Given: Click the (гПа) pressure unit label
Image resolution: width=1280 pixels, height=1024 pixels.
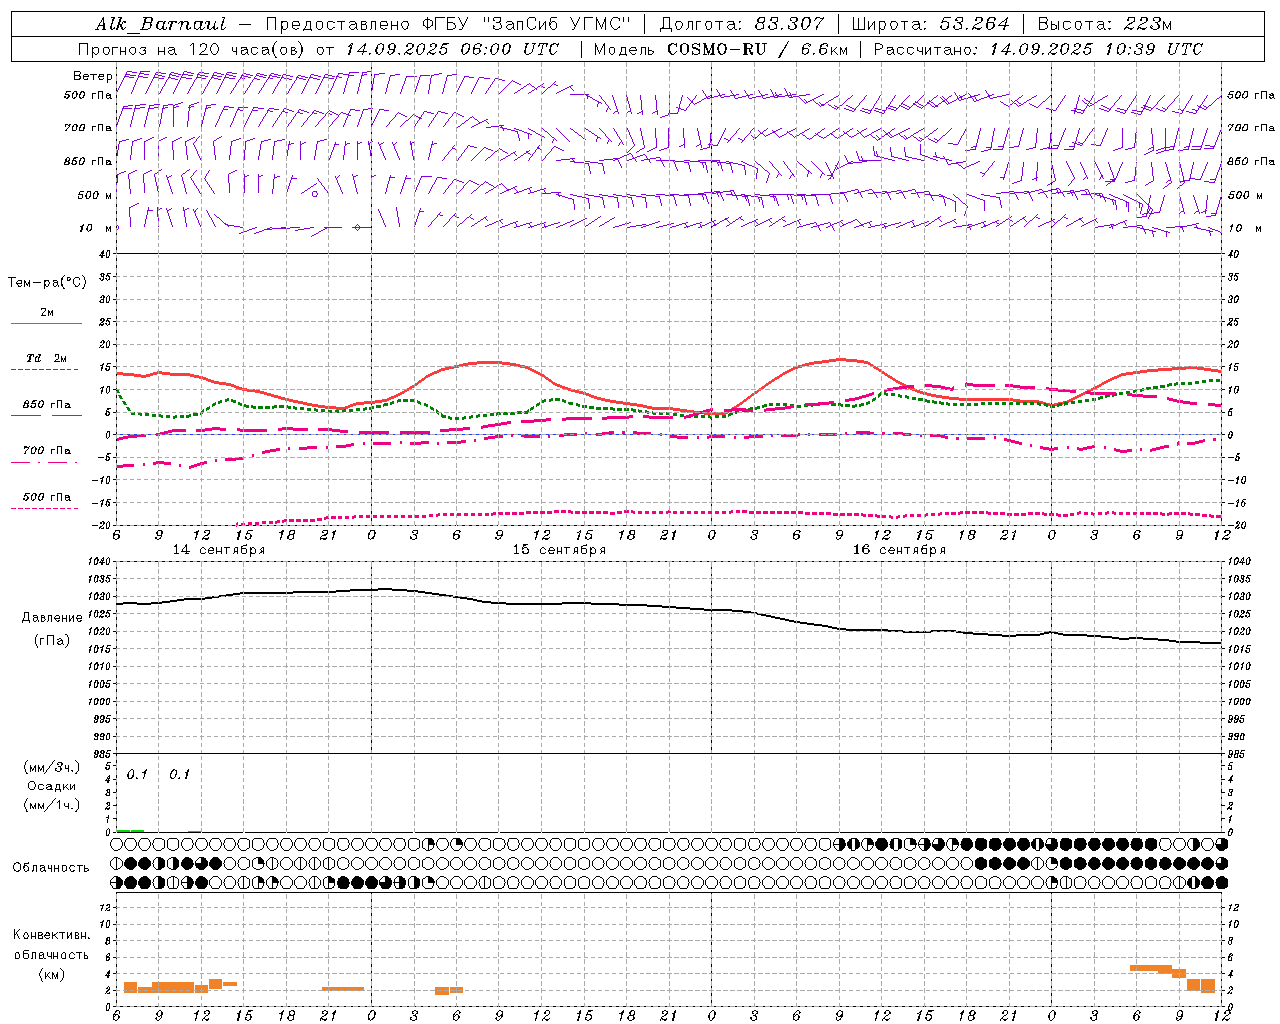Looking at the screenshot, I should point(52,641).
